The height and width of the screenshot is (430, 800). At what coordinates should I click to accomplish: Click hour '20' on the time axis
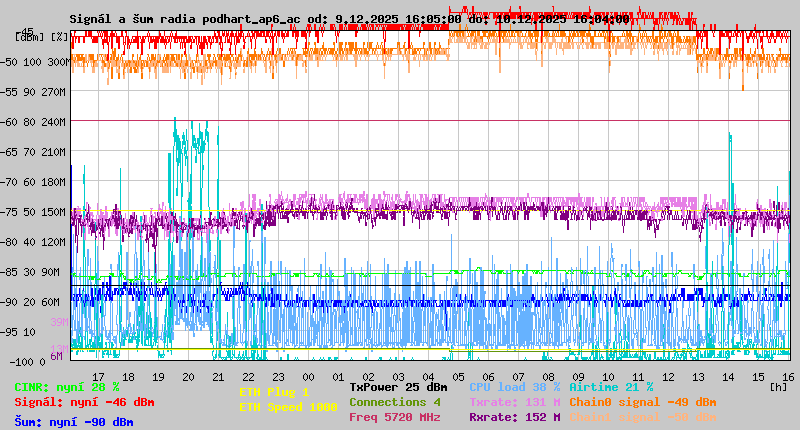188,377
